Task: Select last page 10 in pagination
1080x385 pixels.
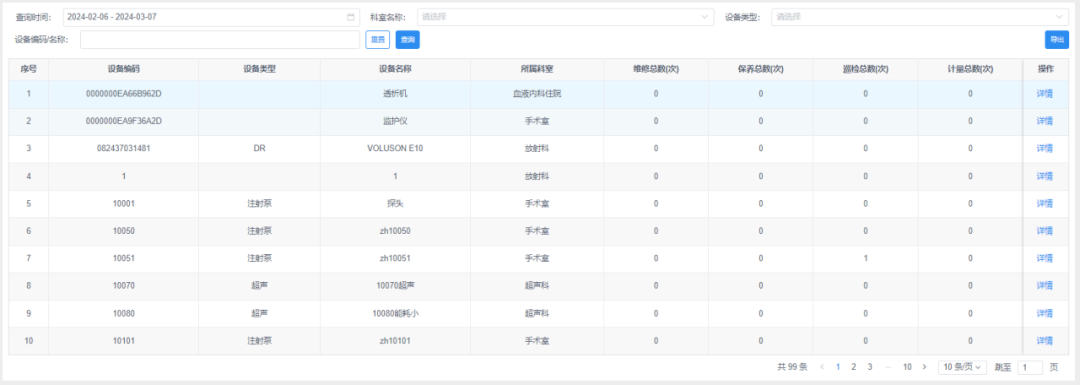Action: (x=907, y=367)
